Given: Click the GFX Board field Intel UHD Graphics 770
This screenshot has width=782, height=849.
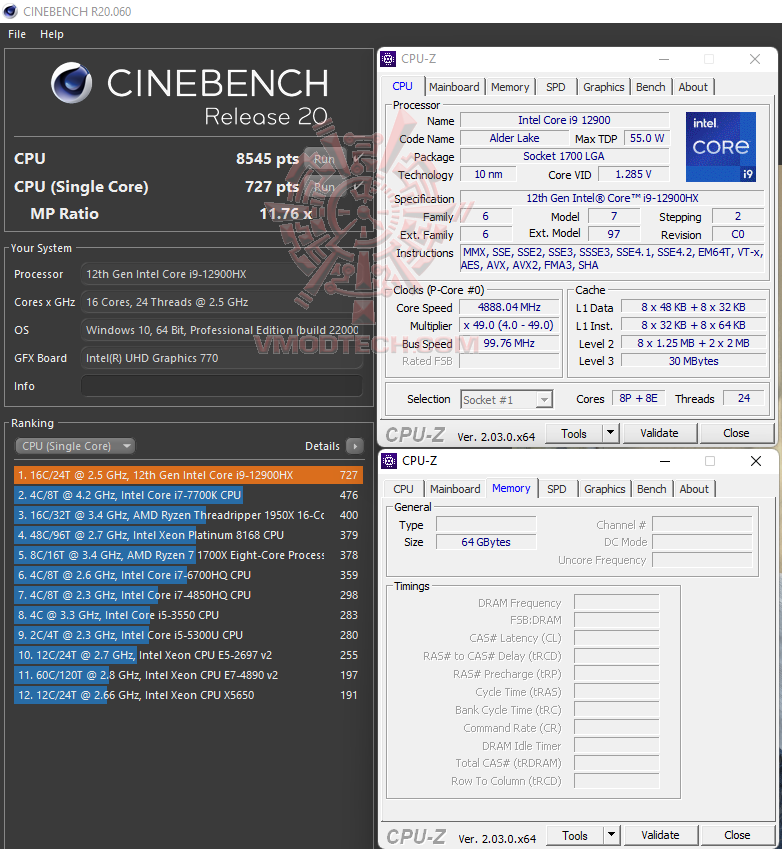Looking at the screenshot, I should tap(221, 358).
